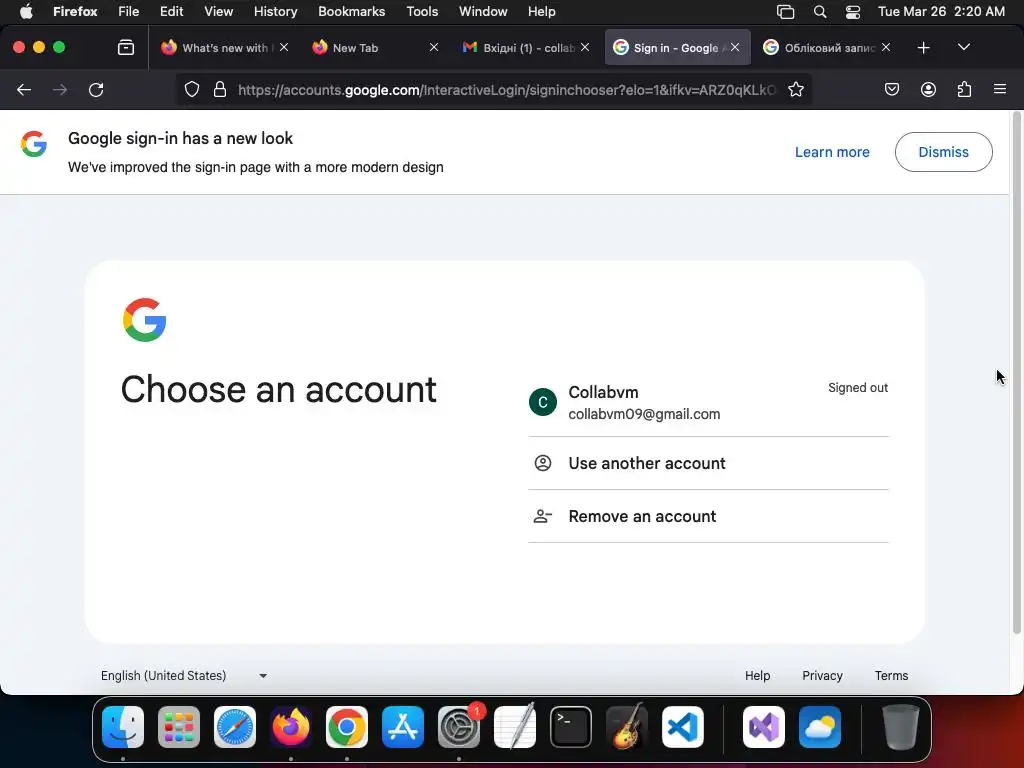Close the New Tab tab
This screenshot has width=1024, height=768.
[x=434, y=47]
